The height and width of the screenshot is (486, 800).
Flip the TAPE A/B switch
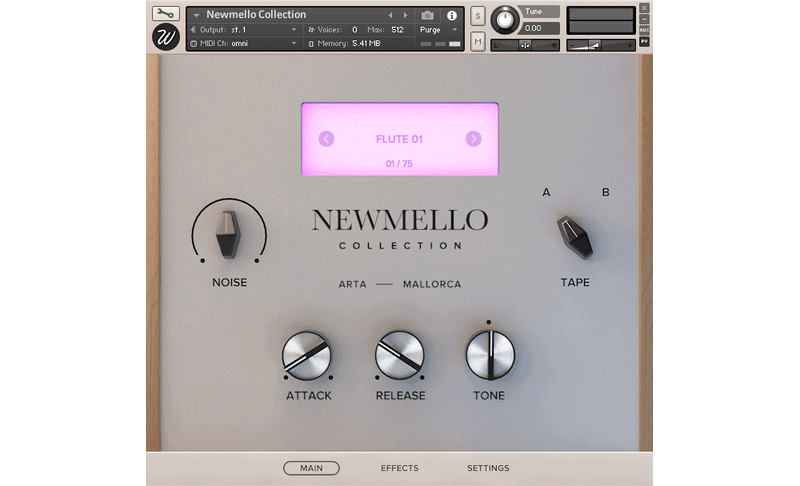(576, 237)
